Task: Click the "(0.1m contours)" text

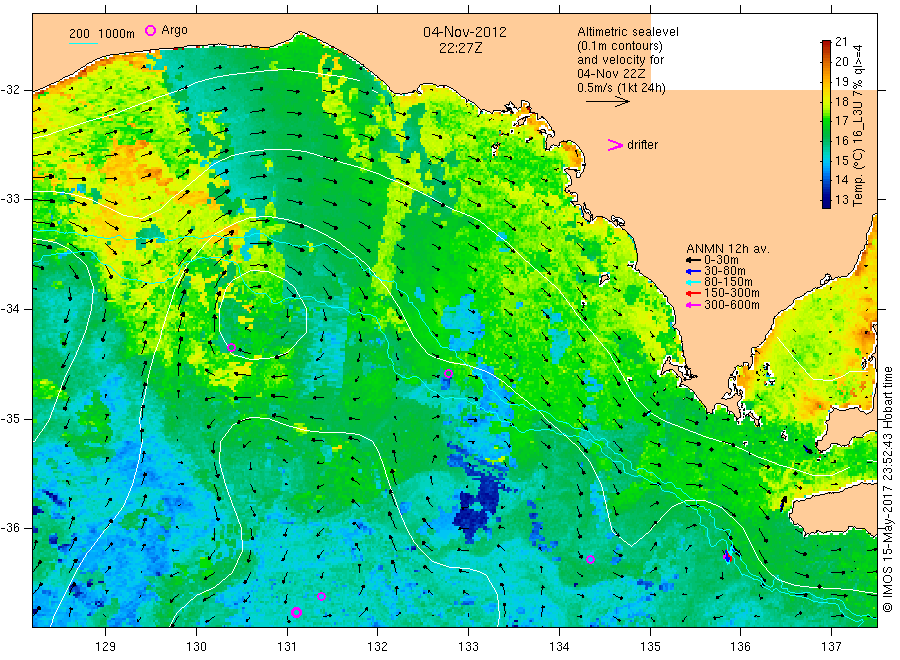Action: pos(620,46)
